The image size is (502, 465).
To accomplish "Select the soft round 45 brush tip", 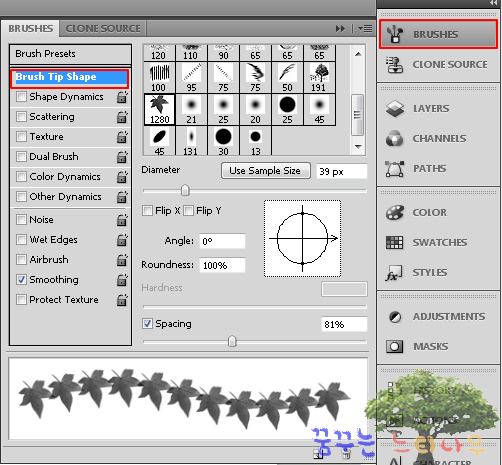I will point(319,109).
